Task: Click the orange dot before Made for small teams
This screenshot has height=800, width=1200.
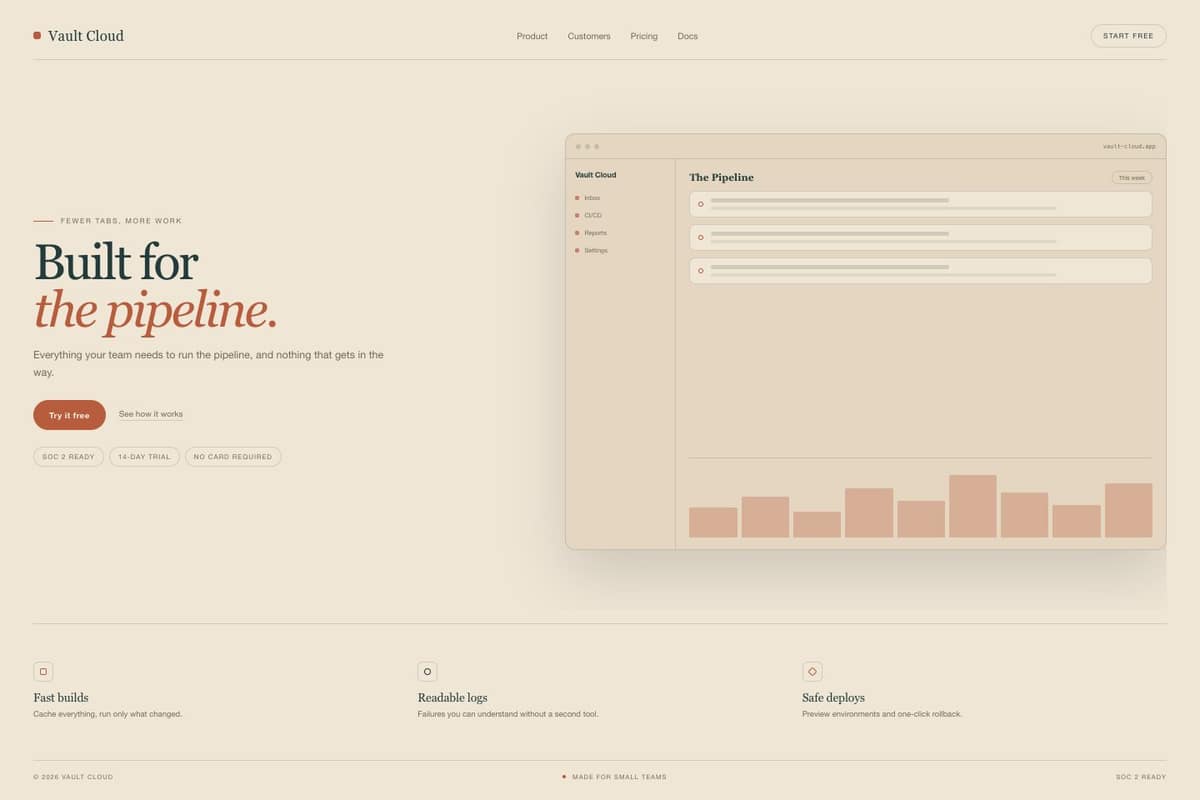Action: [x=564, y=776]
